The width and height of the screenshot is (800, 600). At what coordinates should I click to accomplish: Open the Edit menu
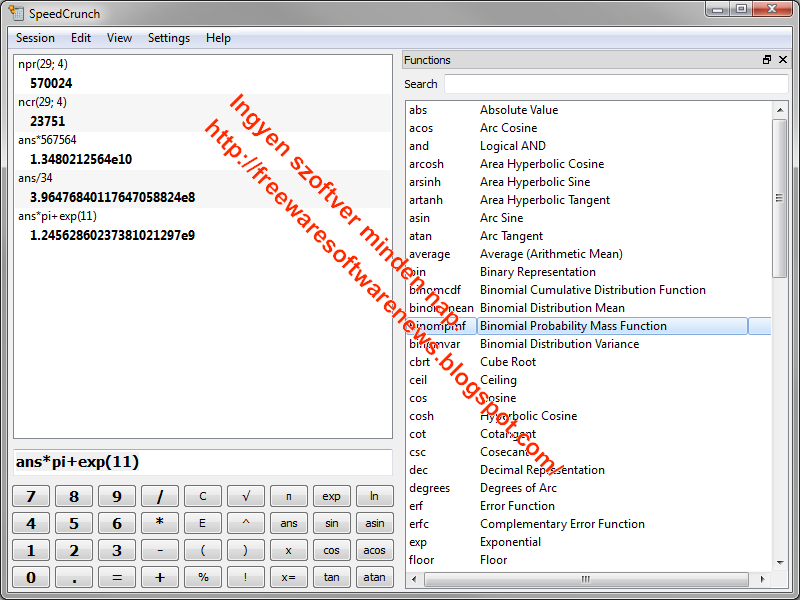coord(81,38)
